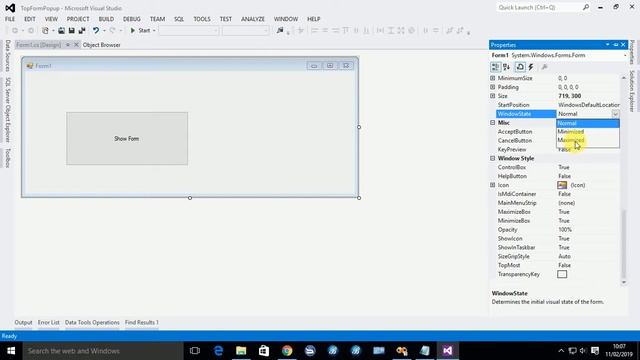Click the Properties panel scroll down arrow
This screenshot has height=360, width=640.
pyautogui.click(x=623, y=282)
